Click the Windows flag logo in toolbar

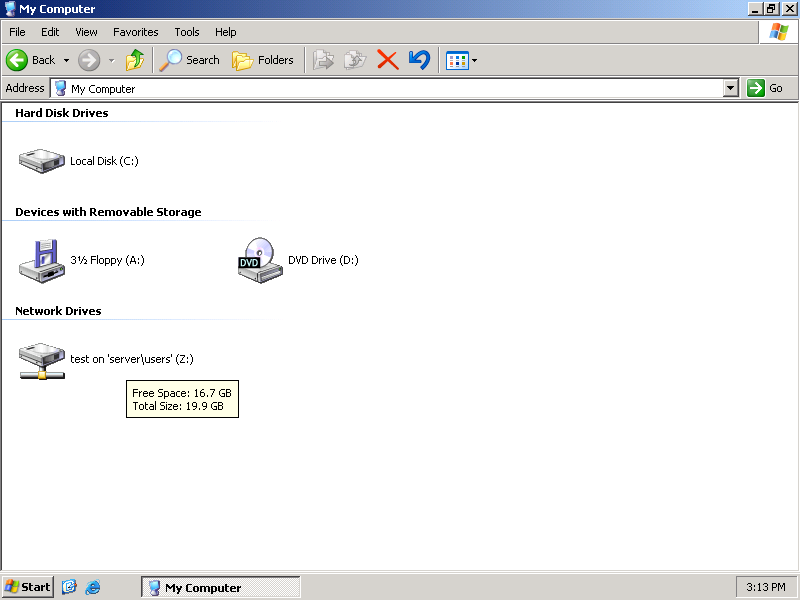pyautogui.click(x=779, y=32)
